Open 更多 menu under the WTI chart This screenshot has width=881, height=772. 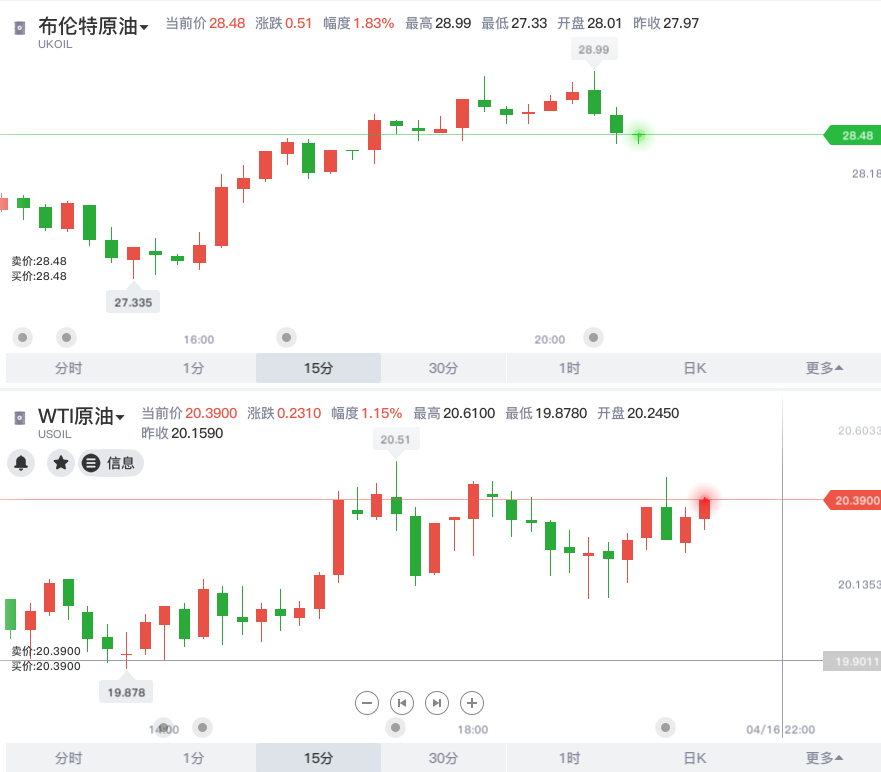point(824,758)
